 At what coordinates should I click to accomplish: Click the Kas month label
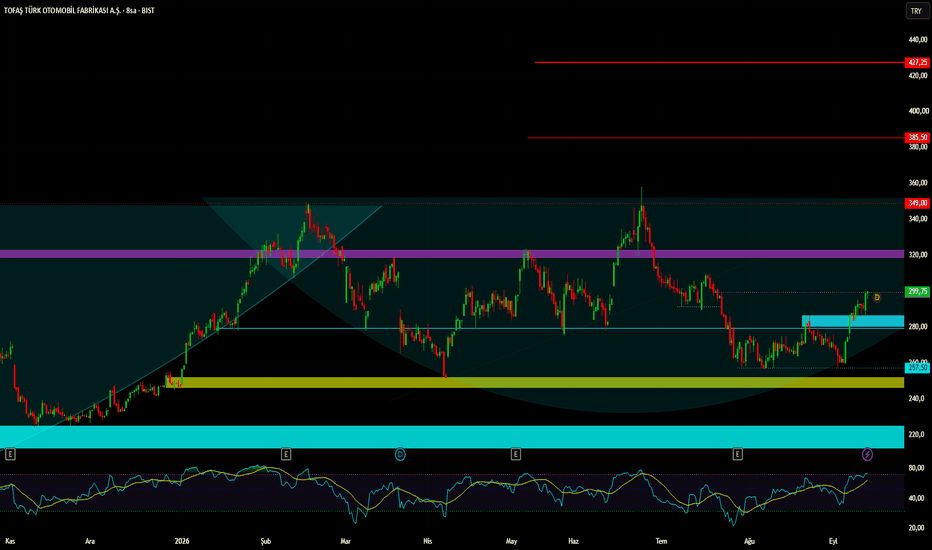pos(10,541)
